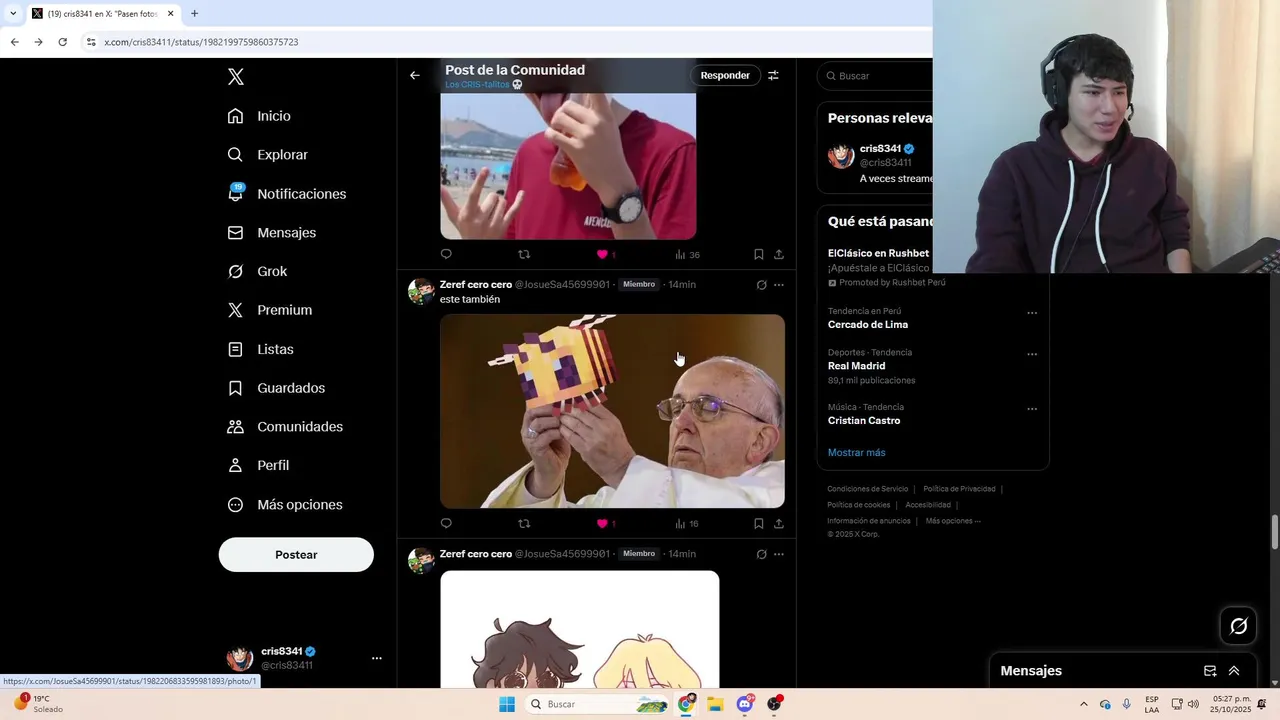Open the tab search dropdown
The height and width of the screenshot is (720, 1280).
click(x=13, y=14)
